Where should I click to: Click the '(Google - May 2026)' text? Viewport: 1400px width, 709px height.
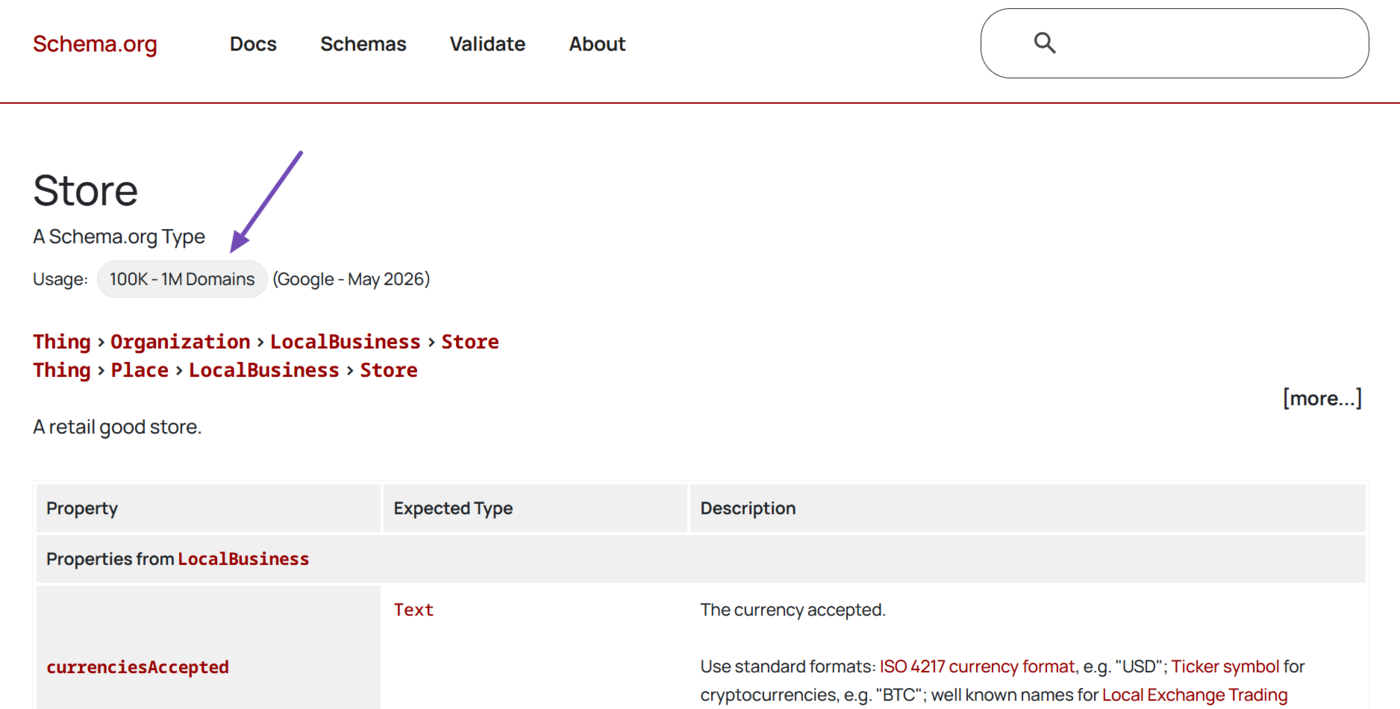351,279
